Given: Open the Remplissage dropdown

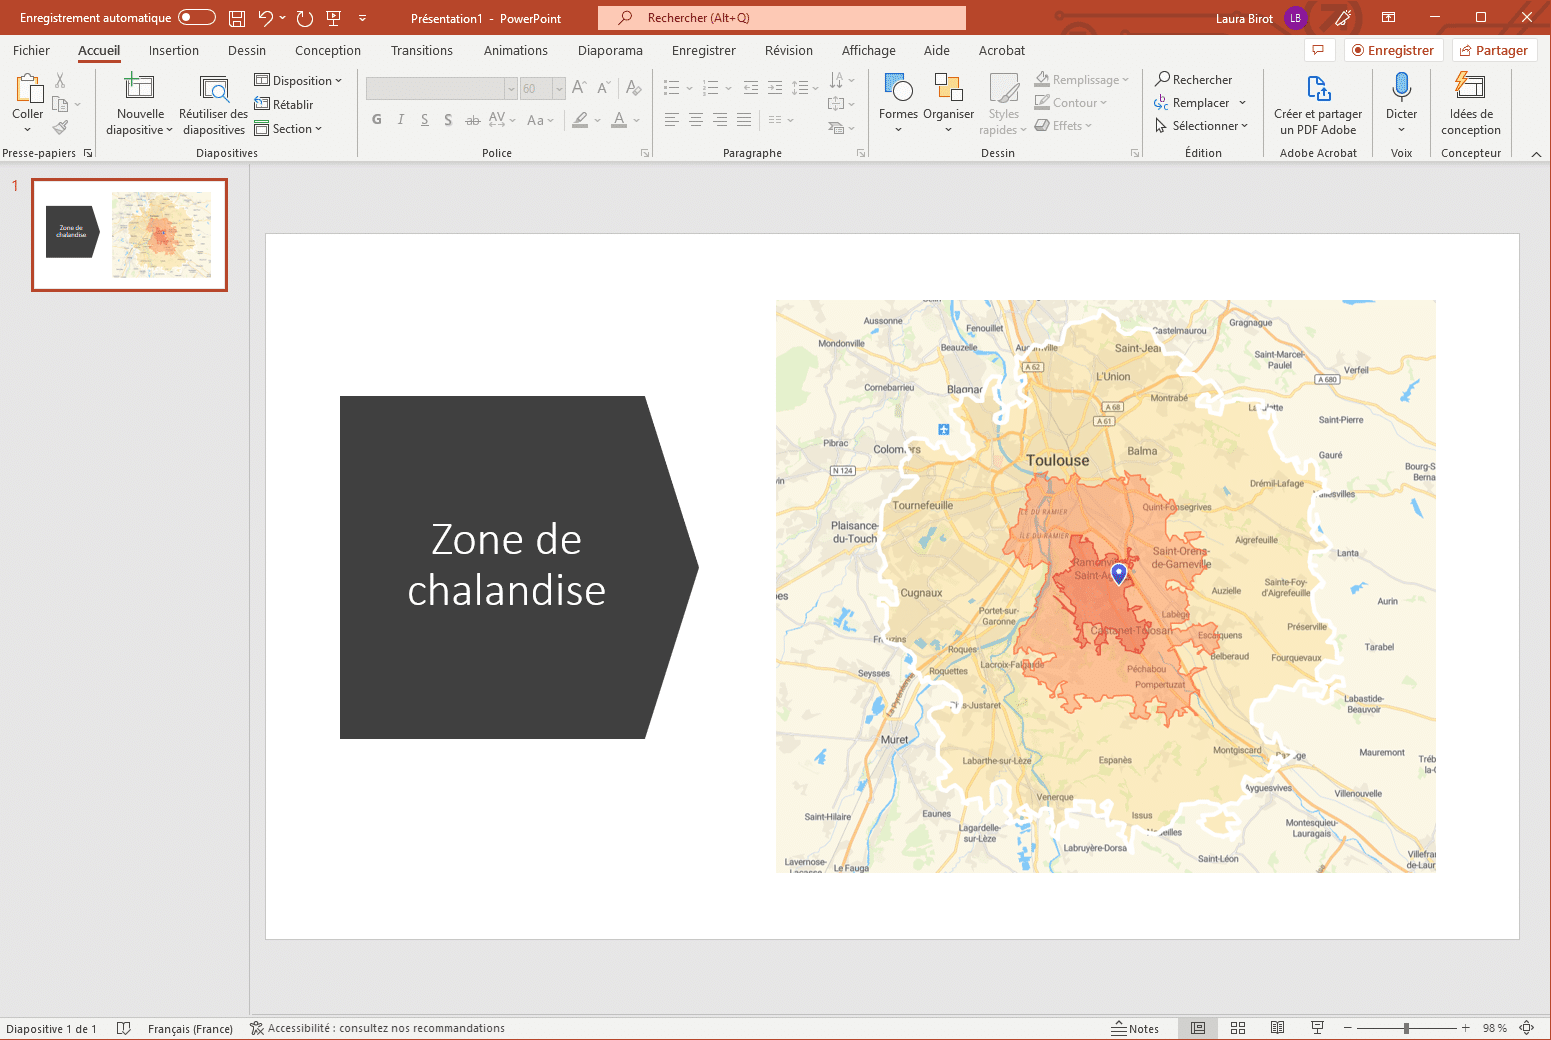Looking at the screenshot, I should click(x=1081, y=79).
